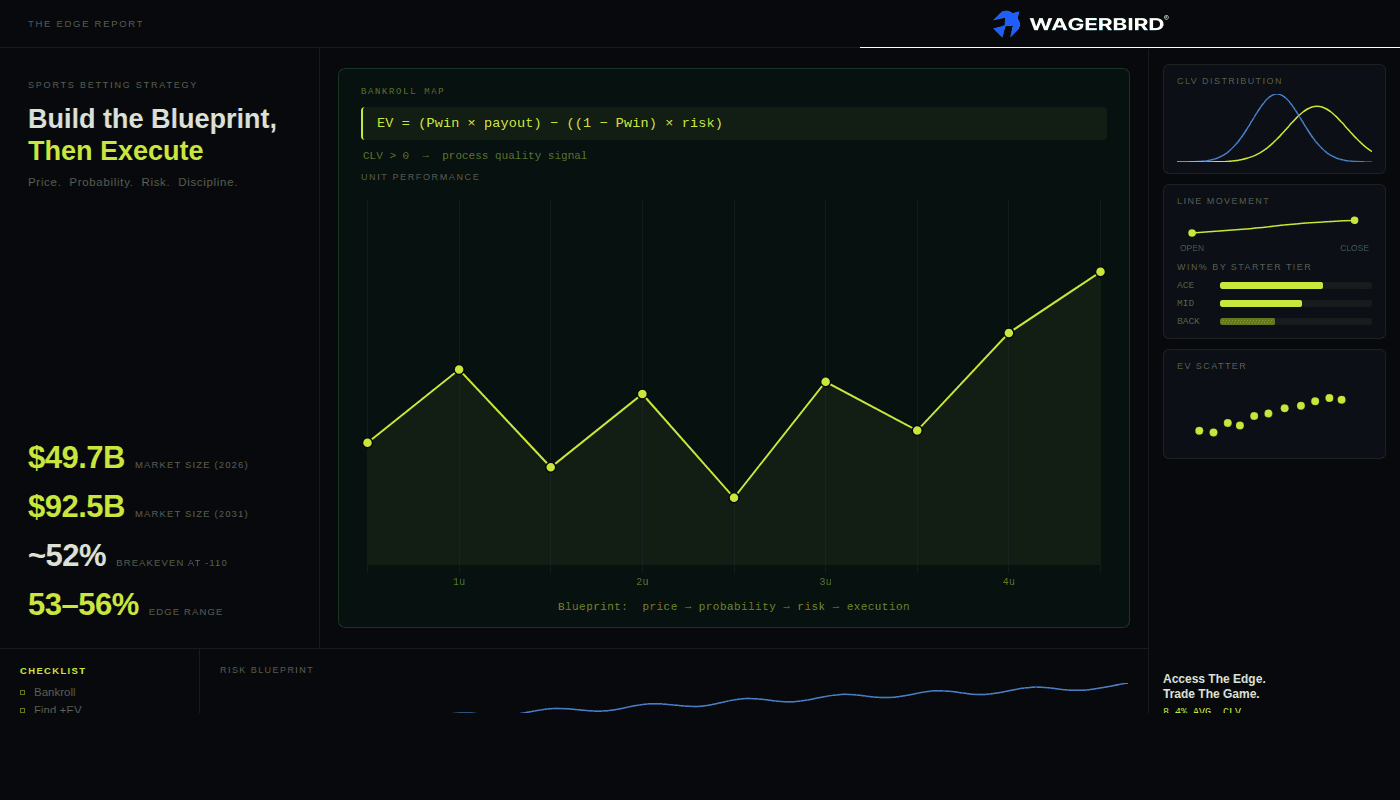The image size is (1400, 800).
Task: Select the 'CLV > 0' process quality line
Action: click(475, 156)
